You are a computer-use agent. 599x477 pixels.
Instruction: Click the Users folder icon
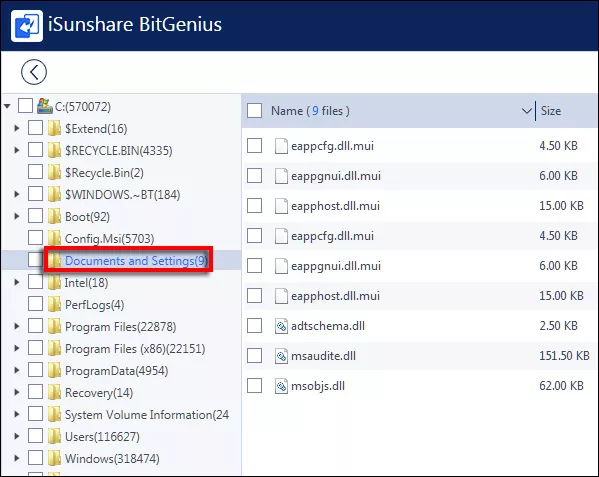tap(54, 437)
